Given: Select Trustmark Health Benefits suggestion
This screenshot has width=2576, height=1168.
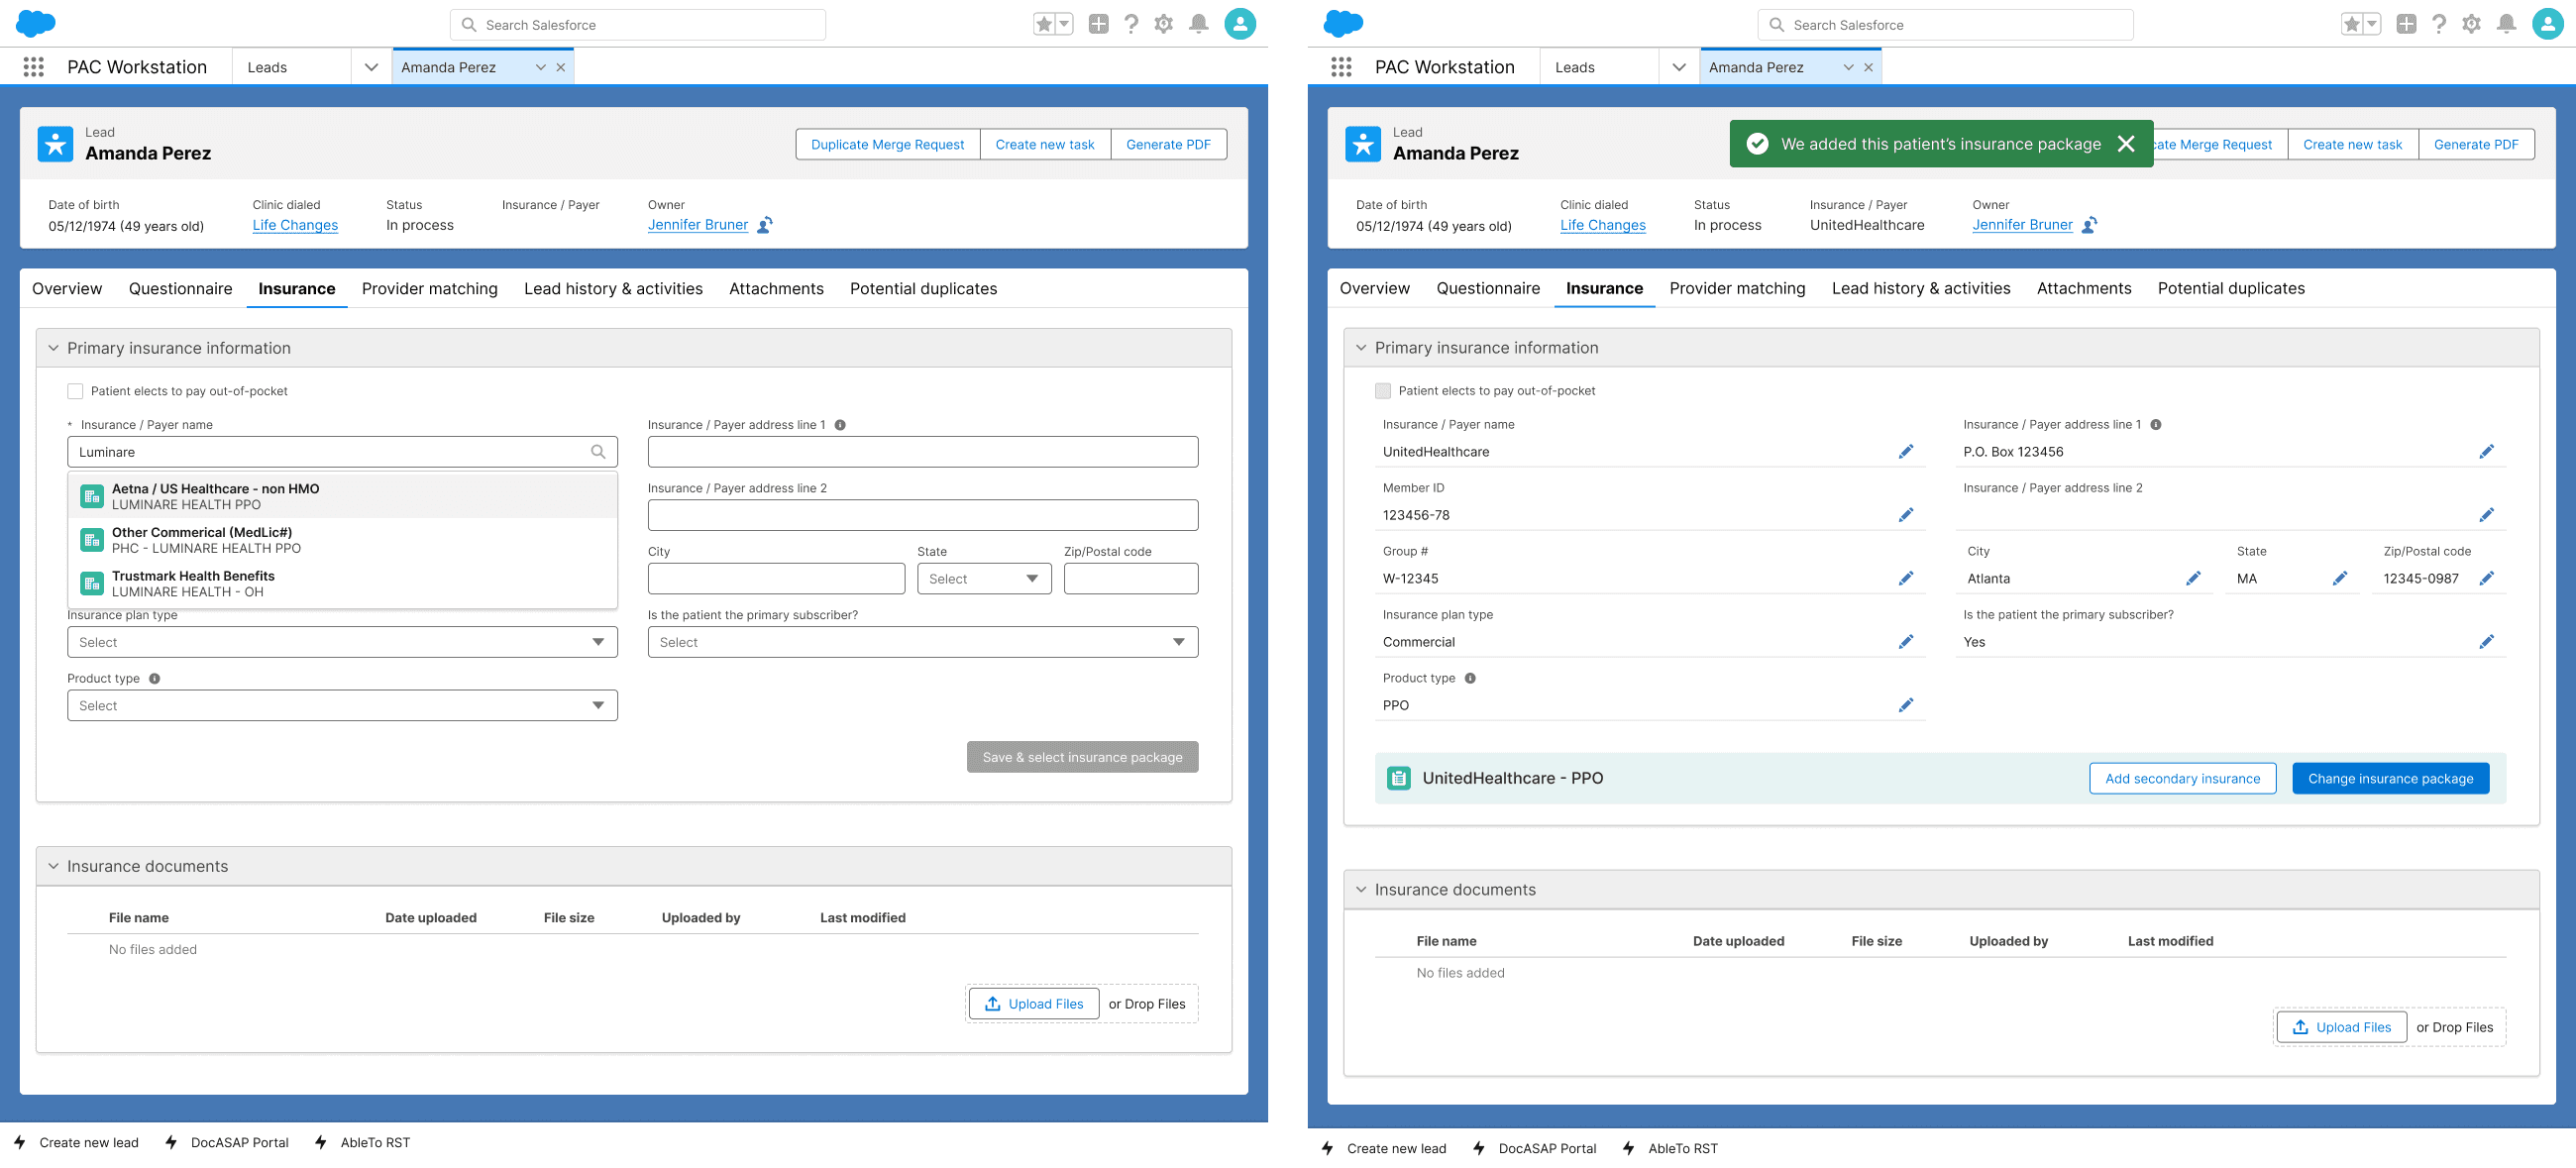Looking at the screenshot, I should pyautogui.click(x=342, y=584).
